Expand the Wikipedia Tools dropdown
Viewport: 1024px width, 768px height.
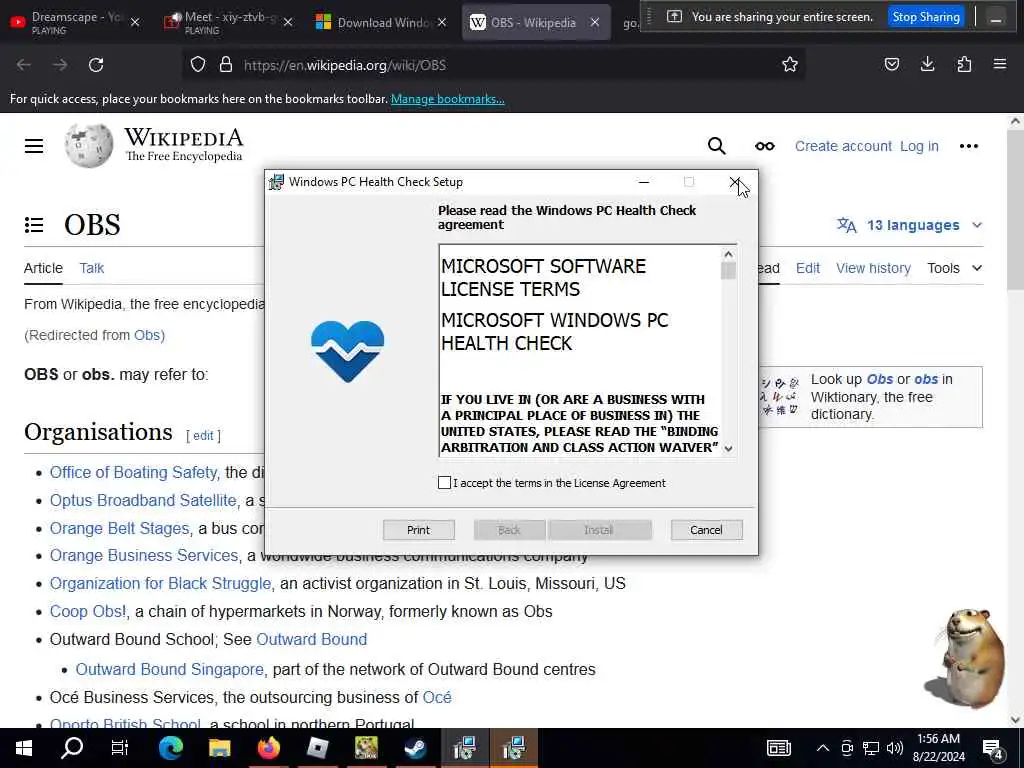click(x=954, y=268)
